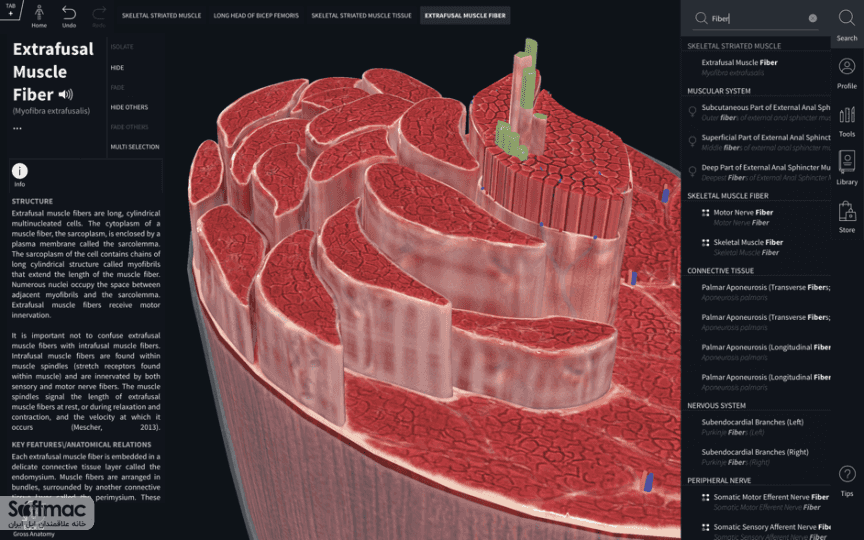Open a new tab with TAB+ button
The image size is (864, 540).
[x=10, y=9]
